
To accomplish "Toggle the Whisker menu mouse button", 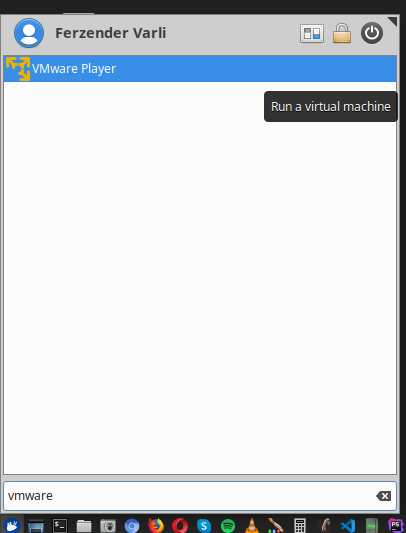I will click(x=12, y=525).
